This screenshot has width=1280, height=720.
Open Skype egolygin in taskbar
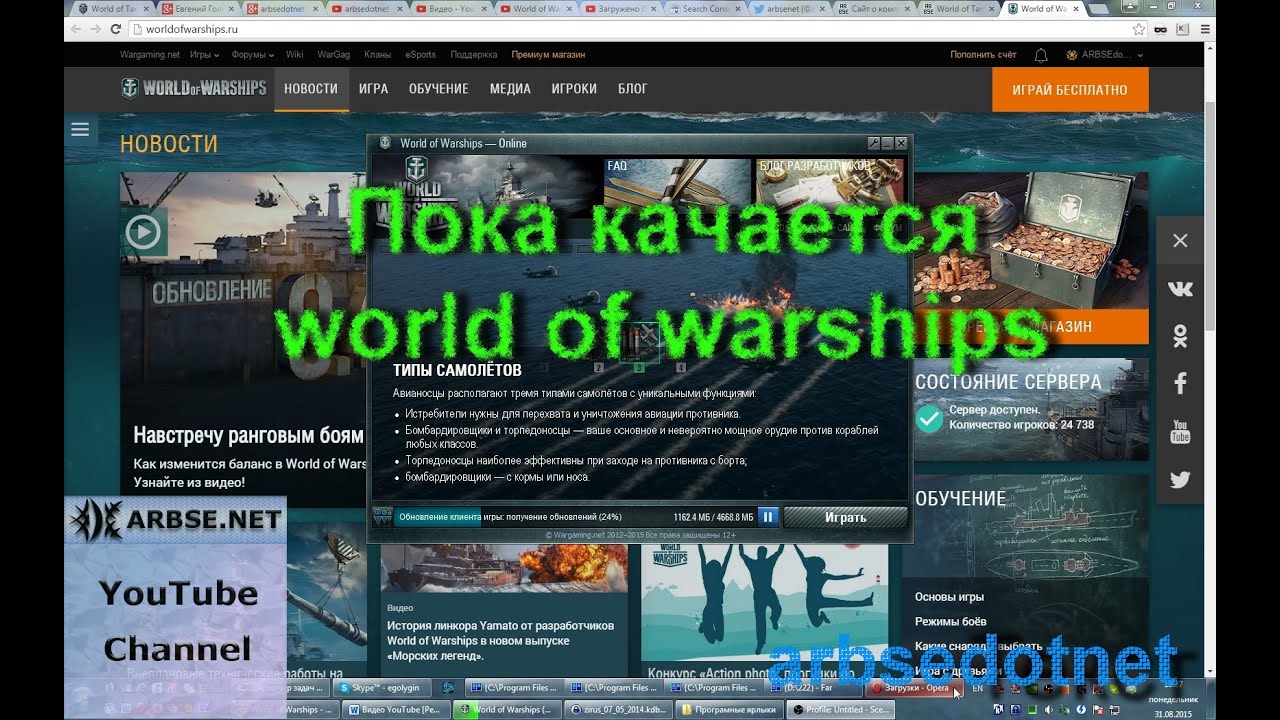click(384, 688)
